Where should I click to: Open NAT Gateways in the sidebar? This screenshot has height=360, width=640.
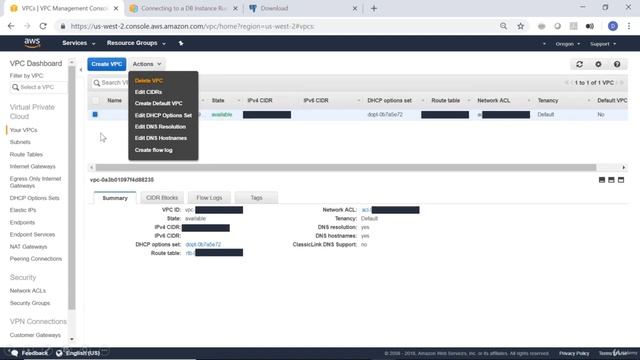point(28,247)
